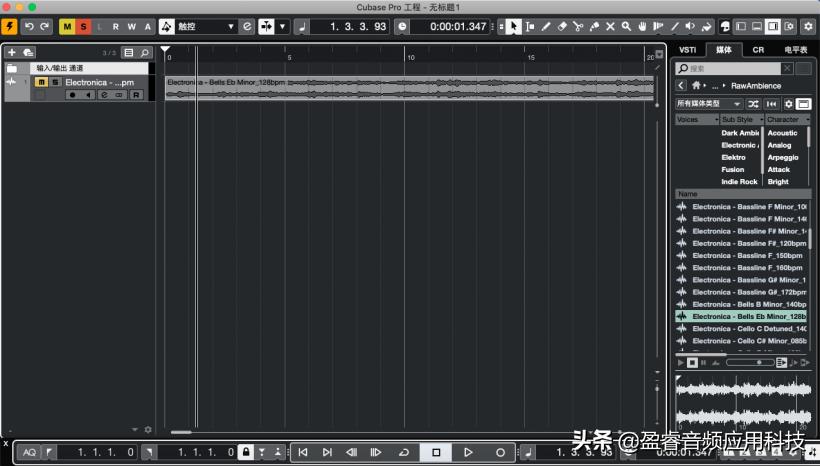The height and width of the screenshot is (466, 820).
Task: Toggle right zone visibility
Action: click(x=772, y=27)
